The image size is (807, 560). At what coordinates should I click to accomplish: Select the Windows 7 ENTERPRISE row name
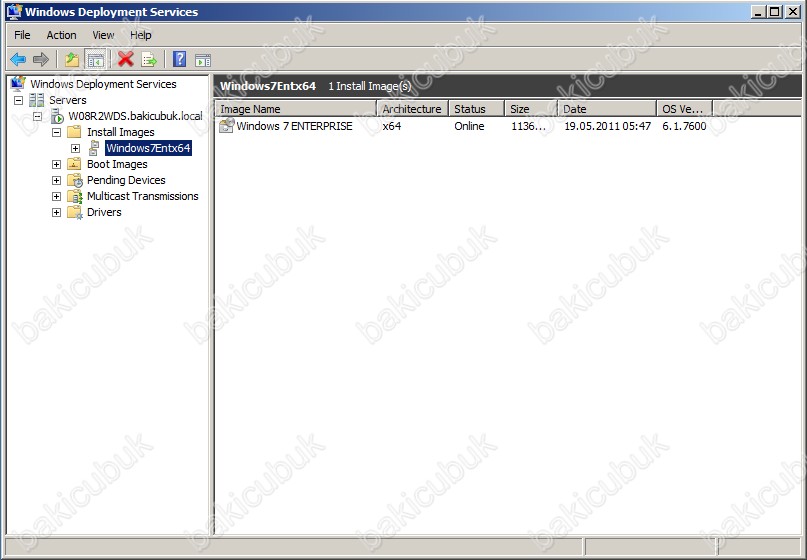coord(294,126)
